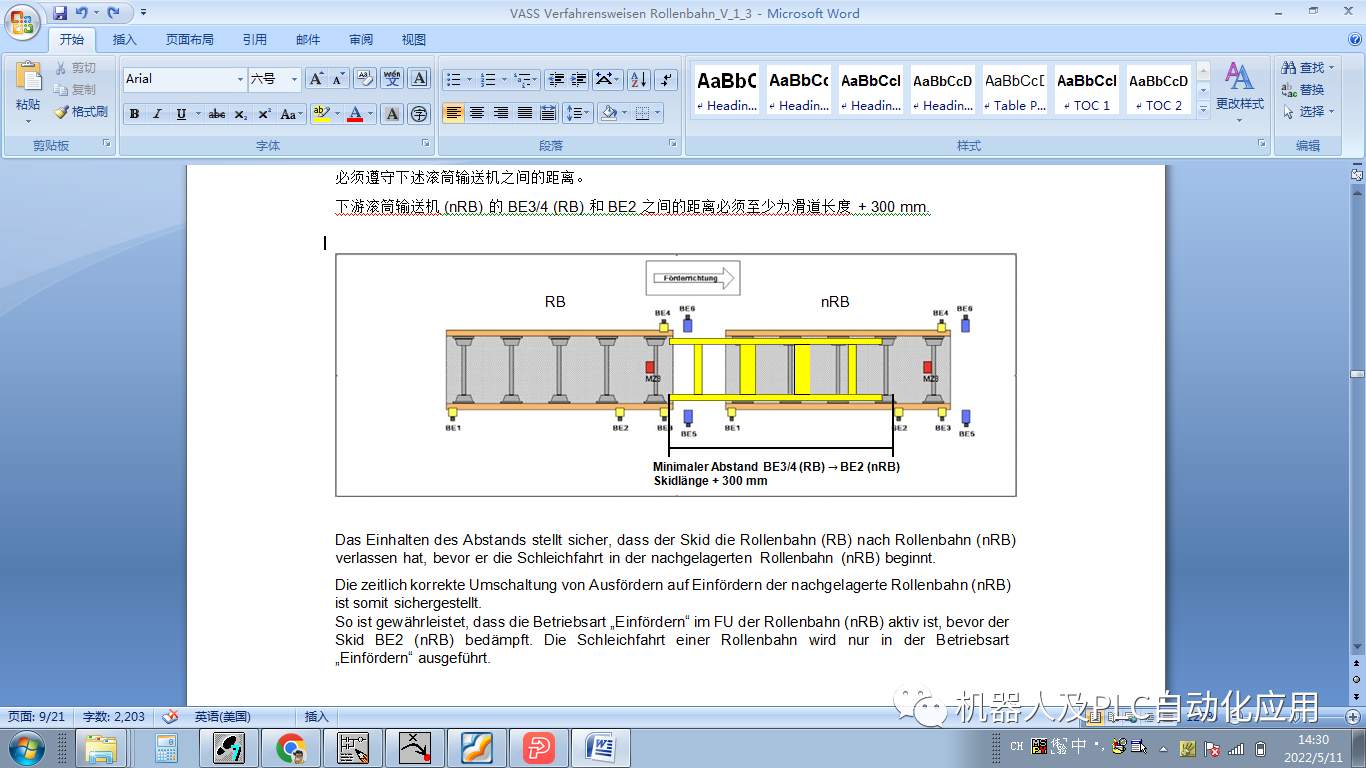The height and width of the screenshot is (768, 1366).
Task: Click 英语(美国) language indicator to change proofing language
Action: pyautogui.click(x=224, y=717)
